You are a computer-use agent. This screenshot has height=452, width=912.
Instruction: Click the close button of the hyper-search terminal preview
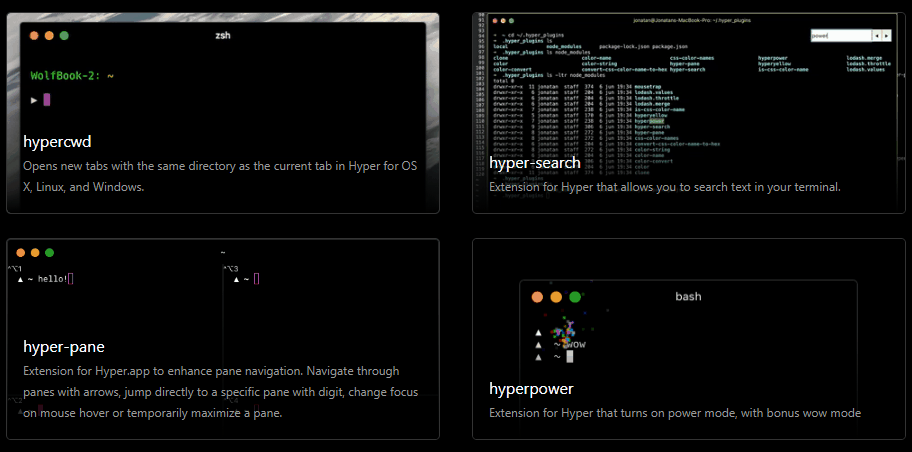[x=495, y=20]
